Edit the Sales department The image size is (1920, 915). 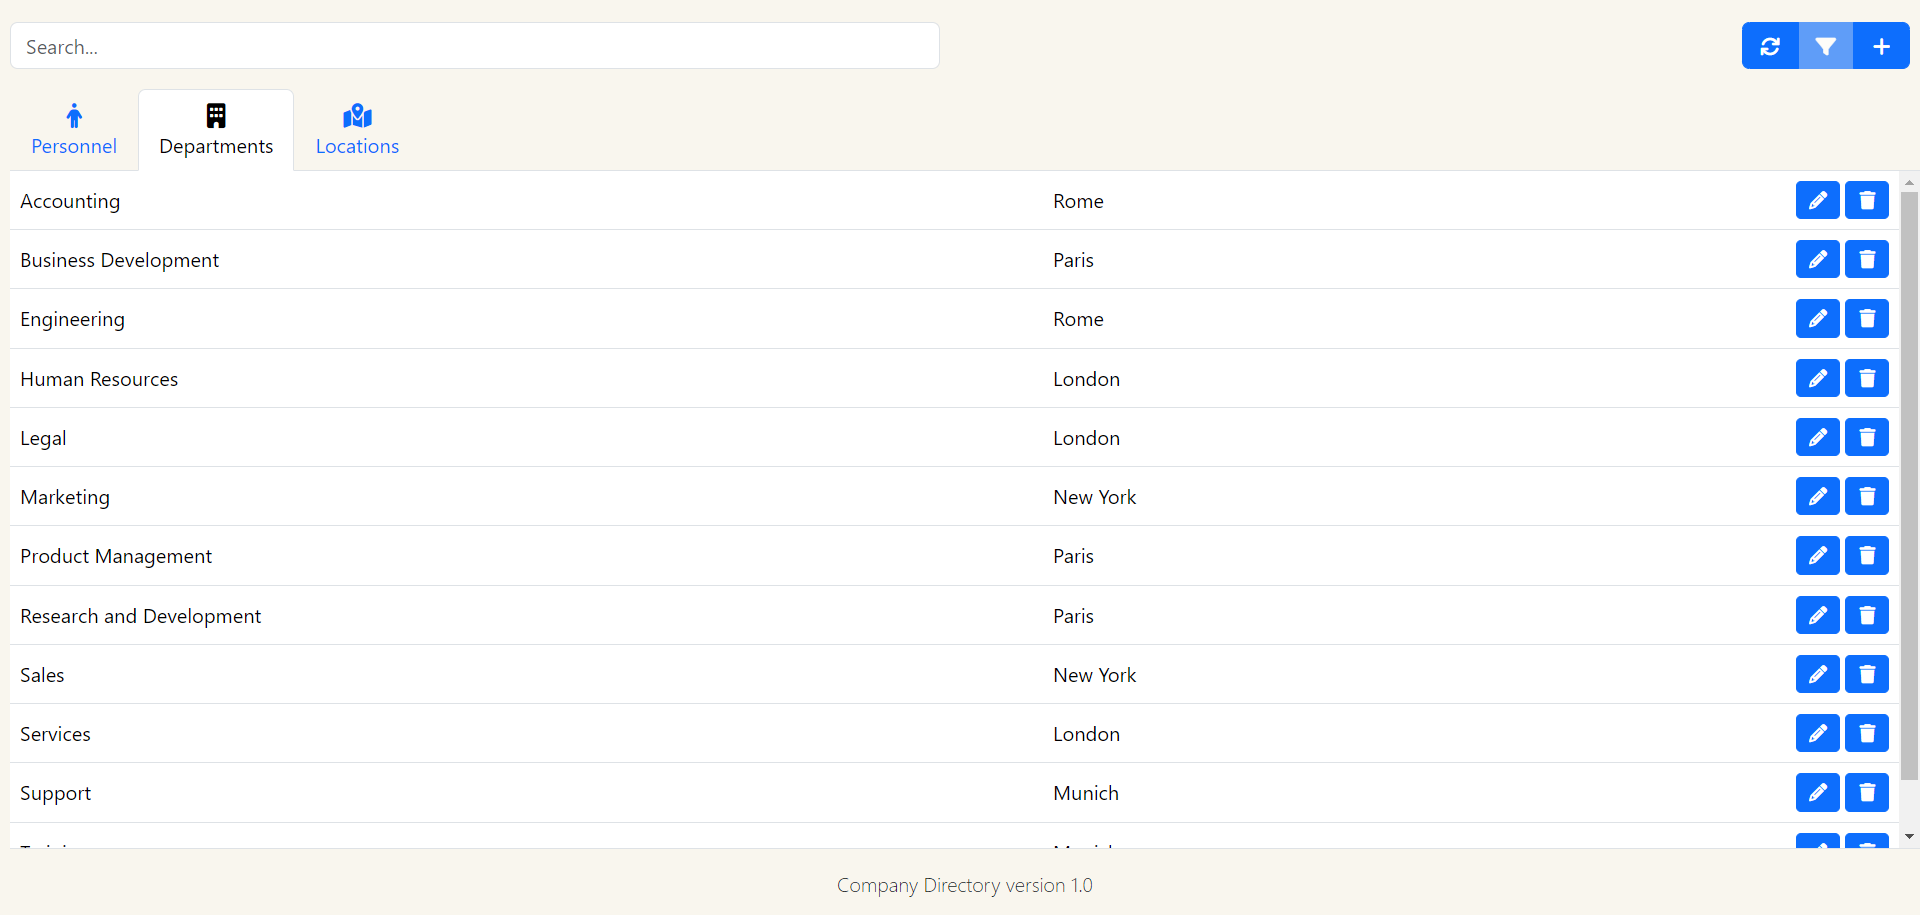pyautogui.click(x=1817, y=674)
